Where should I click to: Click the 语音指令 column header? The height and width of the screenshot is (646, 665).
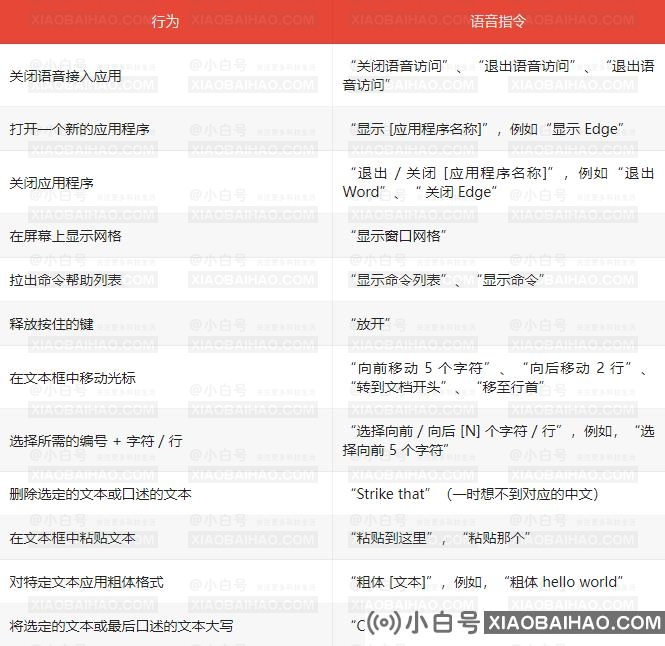498,21
